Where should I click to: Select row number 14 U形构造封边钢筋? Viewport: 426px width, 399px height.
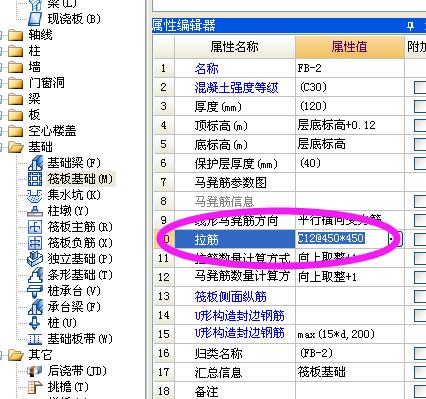click(164, 315)
